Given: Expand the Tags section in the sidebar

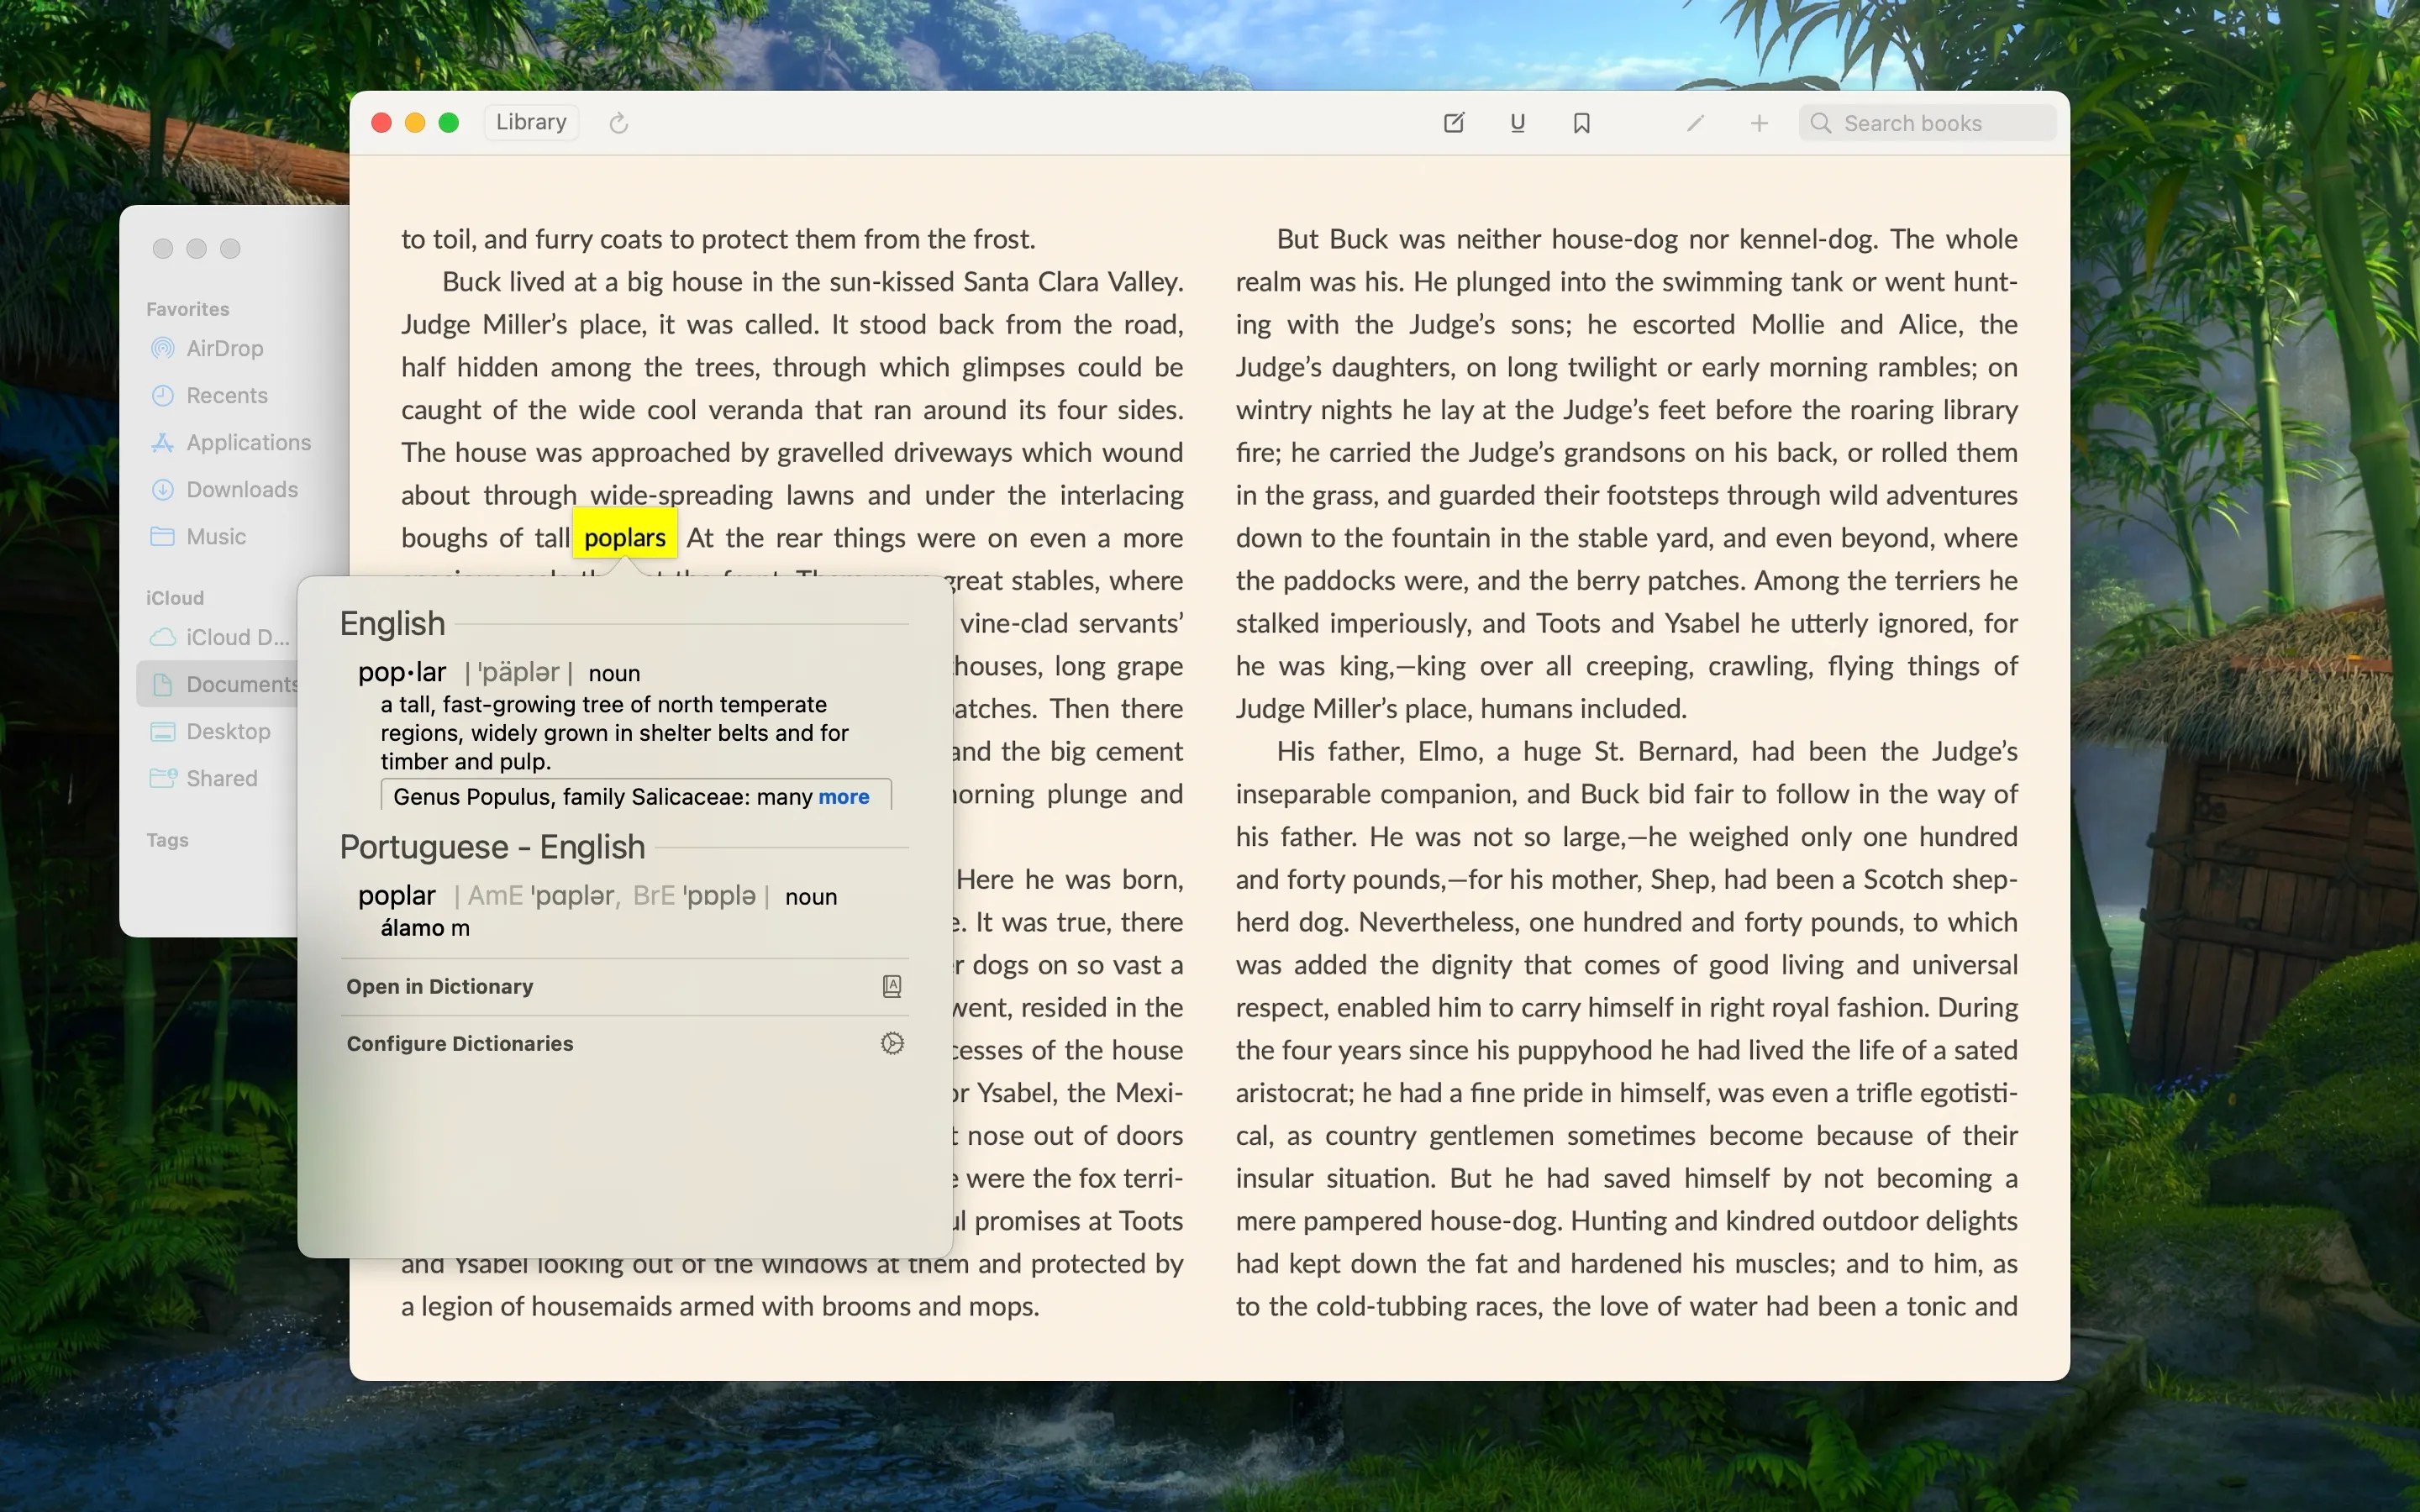Looking at the screenshot, I should (x=167, y=840).
